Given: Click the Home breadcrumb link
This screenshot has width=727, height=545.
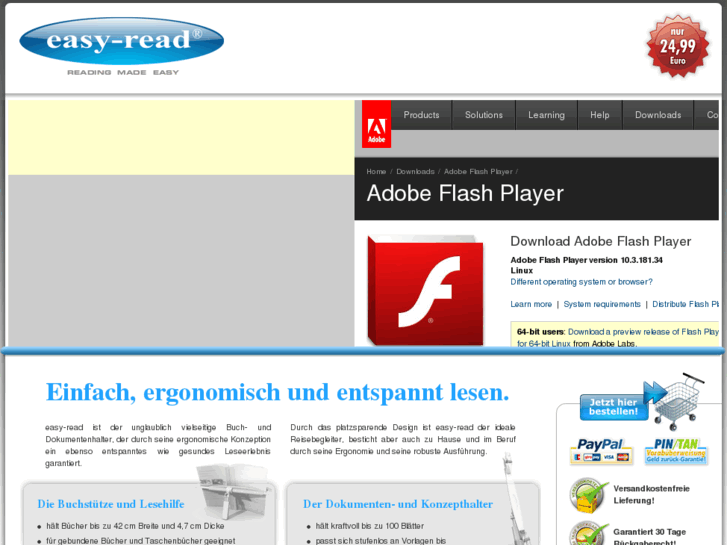Looking at the screenshot, I should (376, 172).
